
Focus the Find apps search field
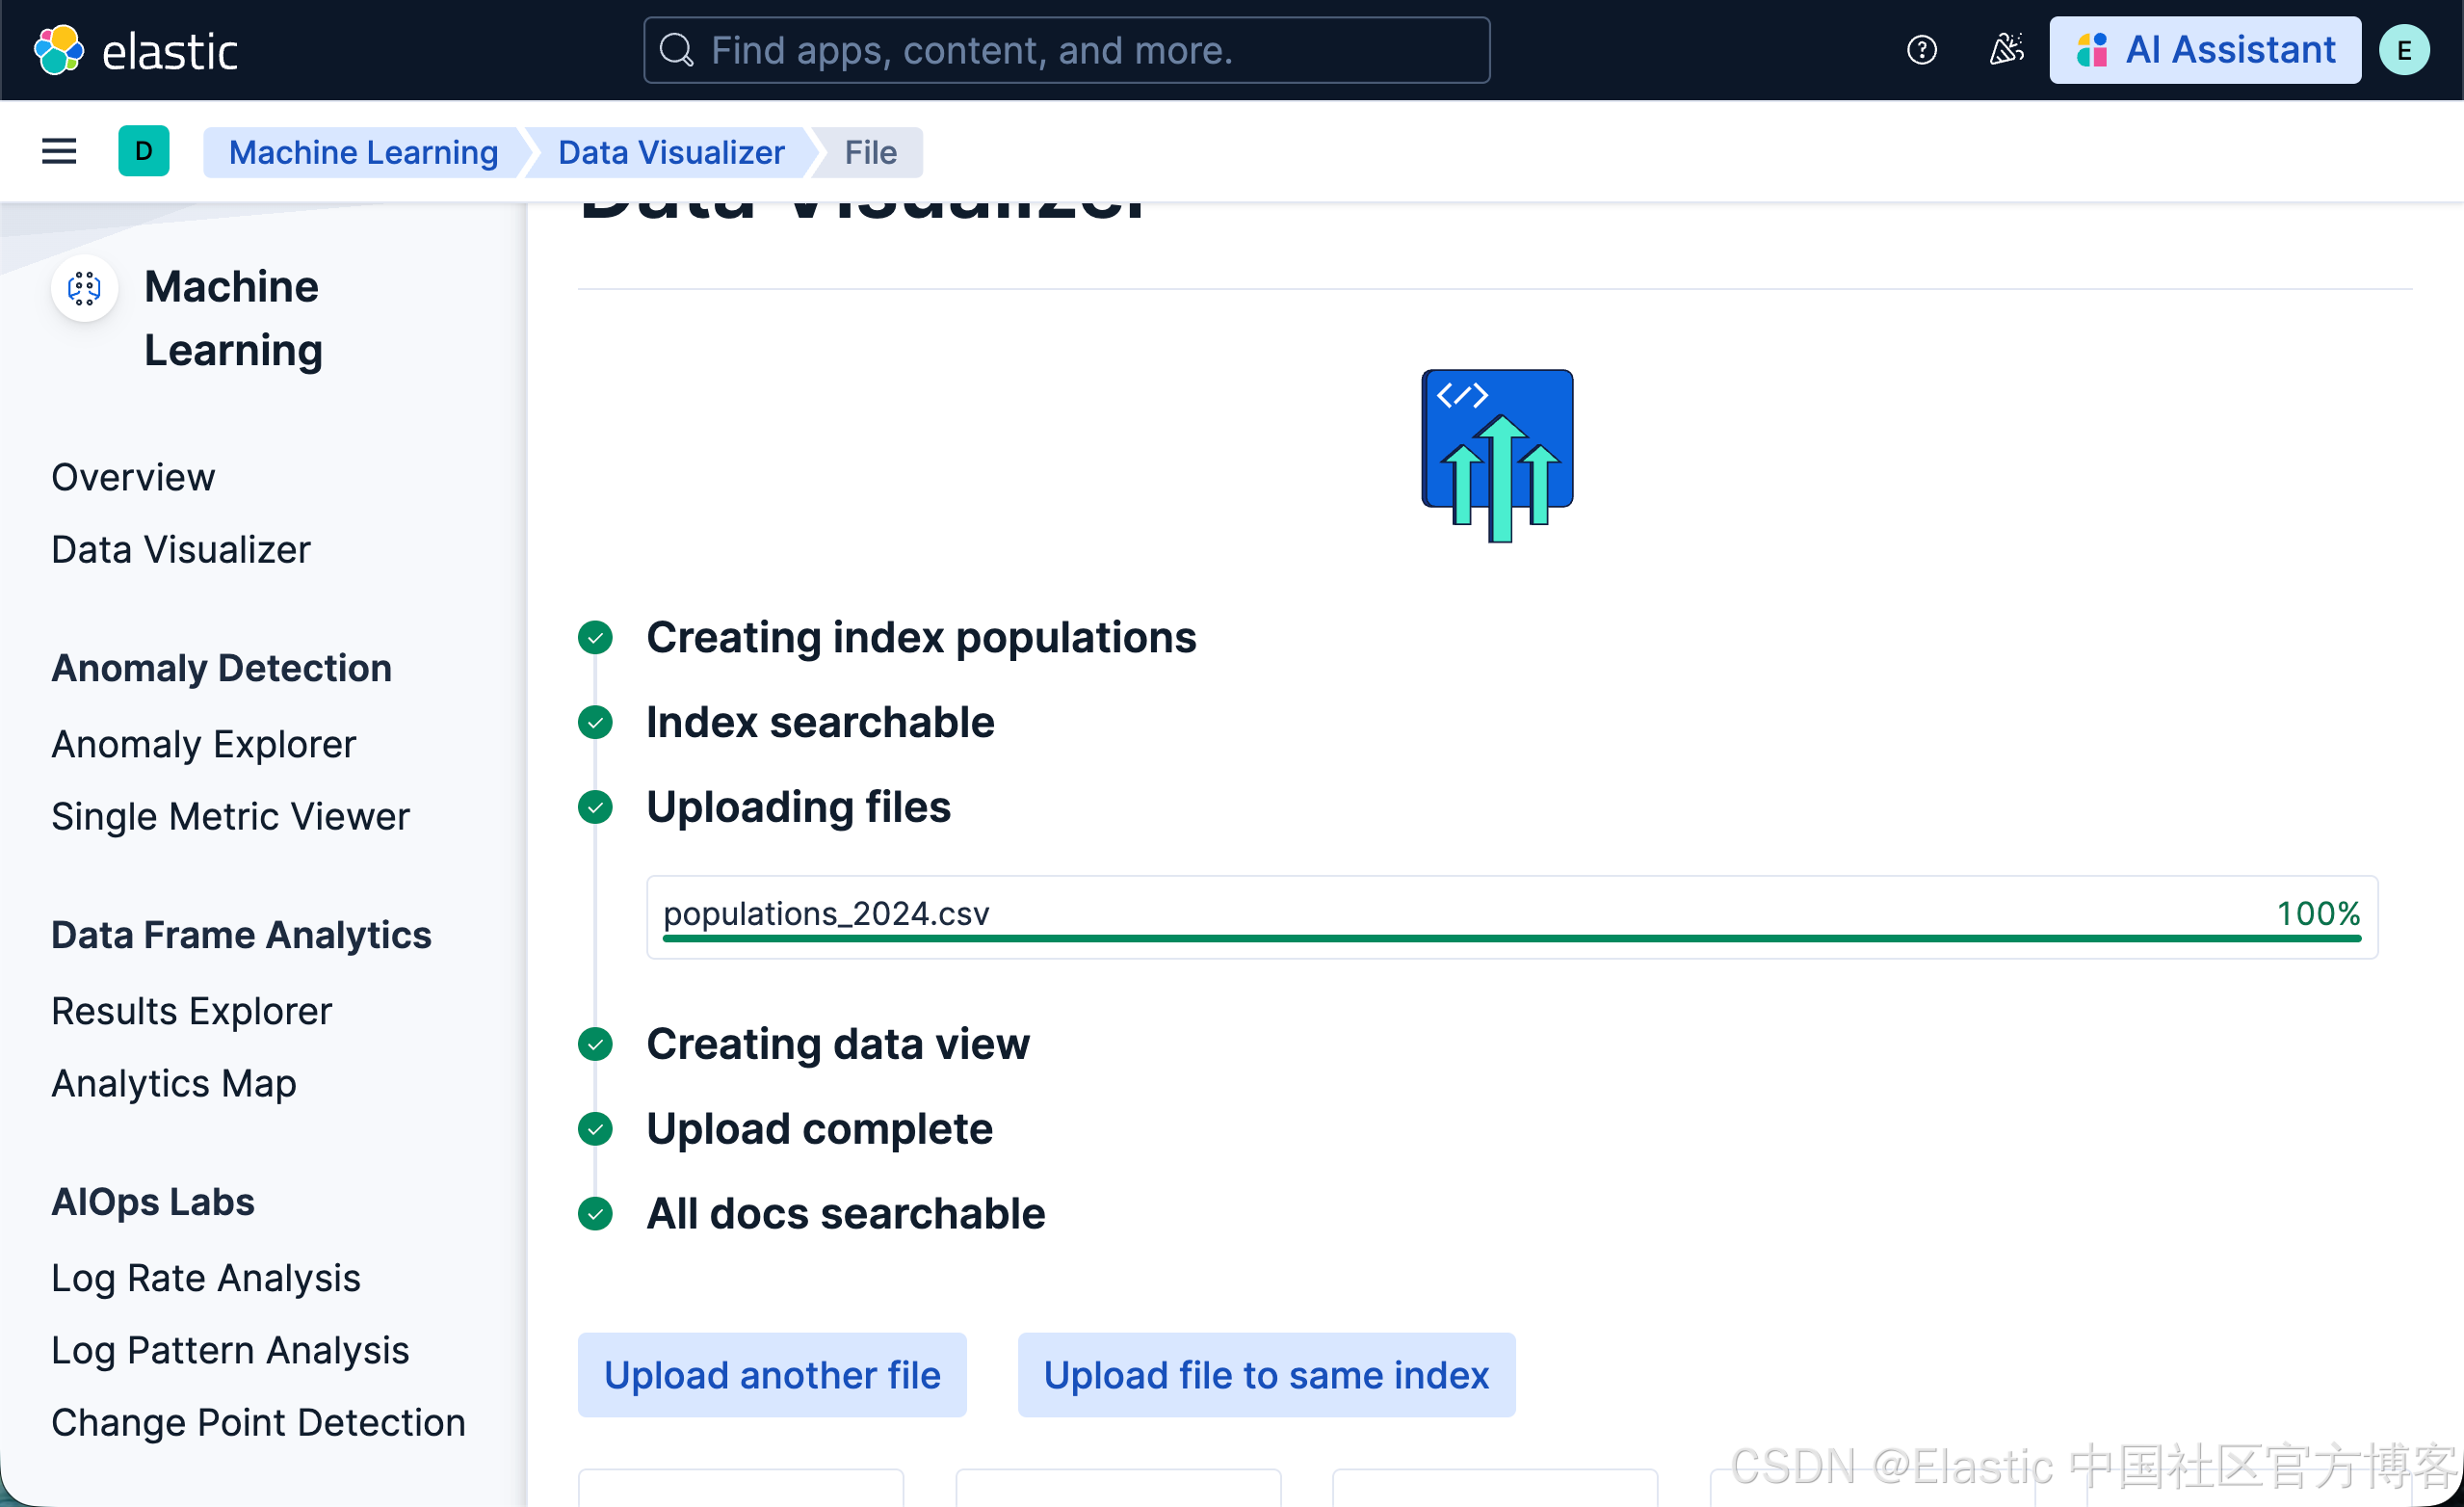1066,50
